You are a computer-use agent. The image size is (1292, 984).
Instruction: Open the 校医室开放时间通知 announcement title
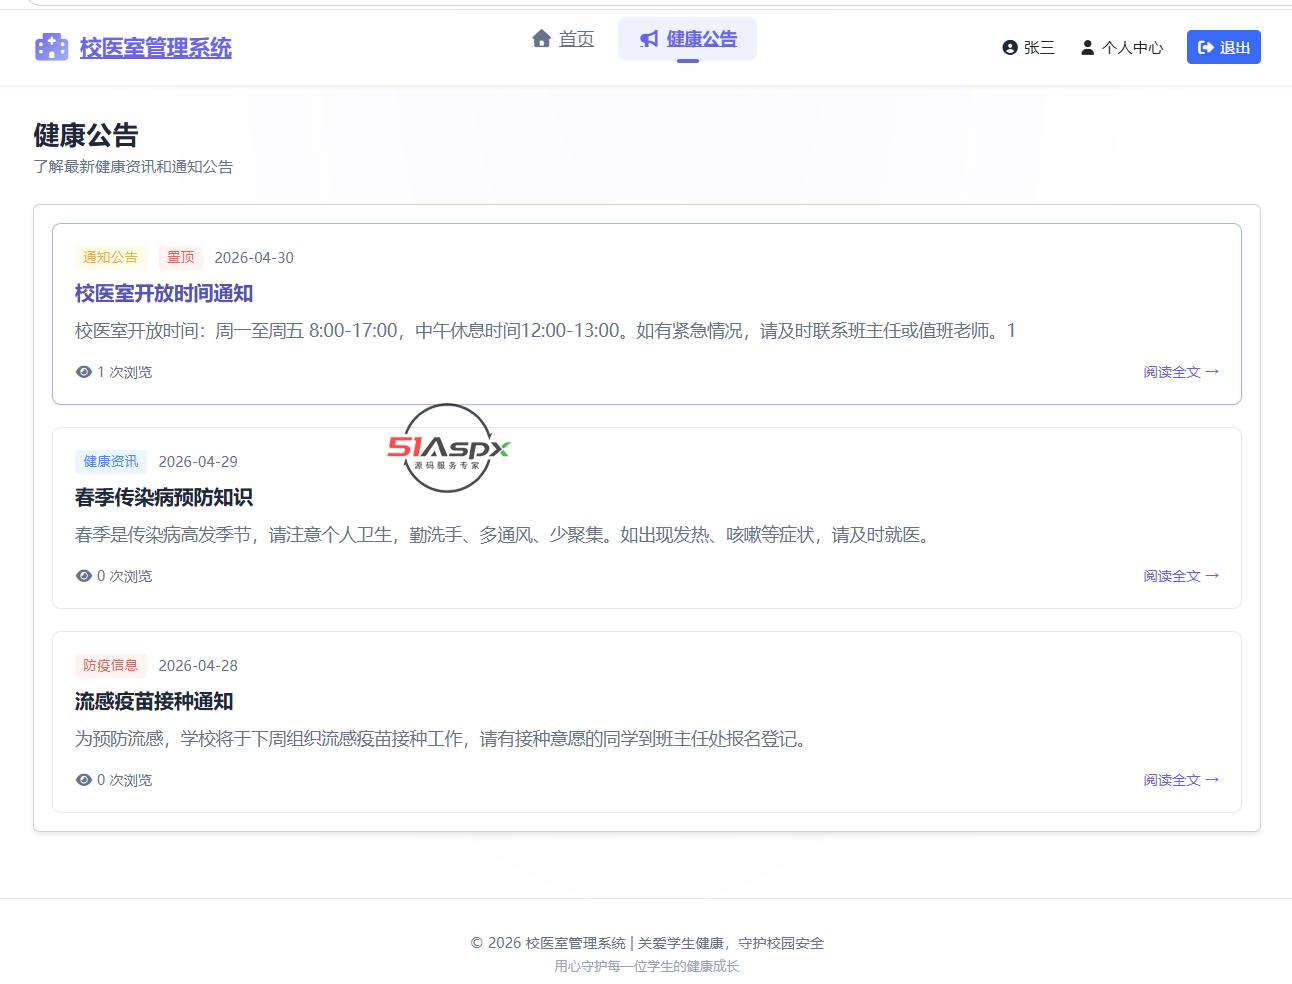click(164, 293)
